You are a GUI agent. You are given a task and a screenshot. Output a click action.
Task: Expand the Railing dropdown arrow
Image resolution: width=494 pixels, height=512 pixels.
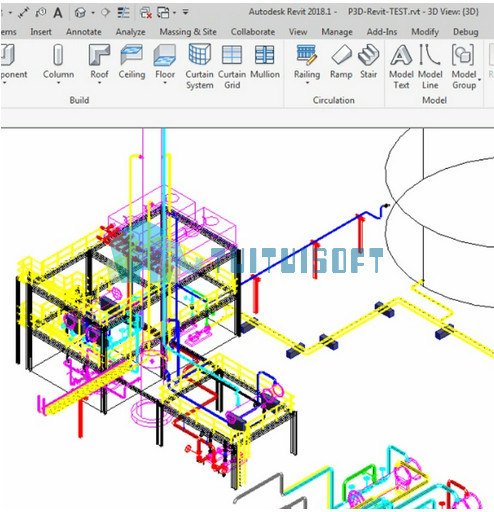[x=307, y=83]
